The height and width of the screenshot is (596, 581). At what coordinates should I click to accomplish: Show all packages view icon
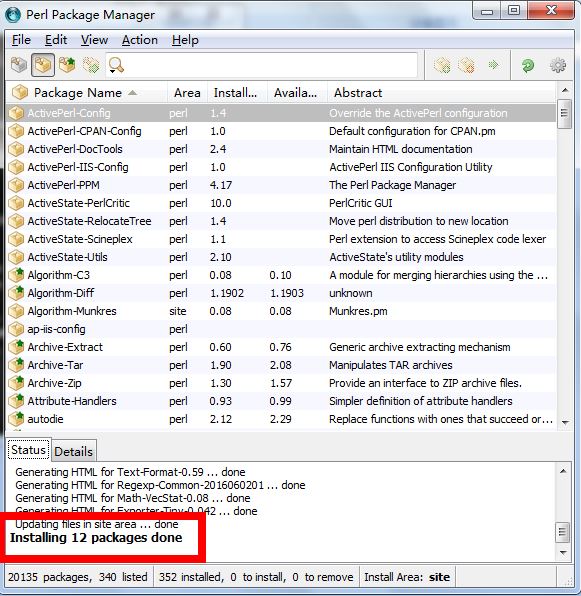(19, 65)
